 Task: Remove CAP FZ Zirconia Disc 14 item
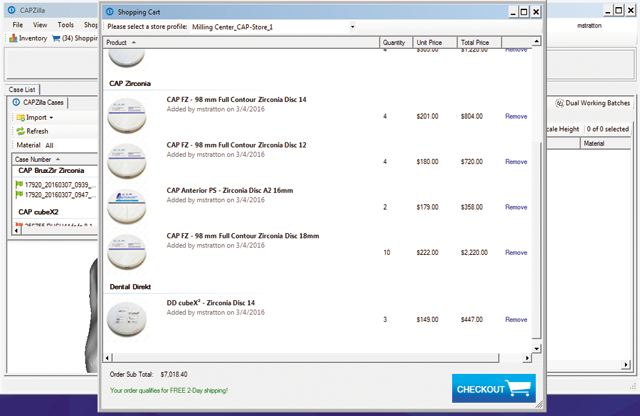[x=516, y=116]
